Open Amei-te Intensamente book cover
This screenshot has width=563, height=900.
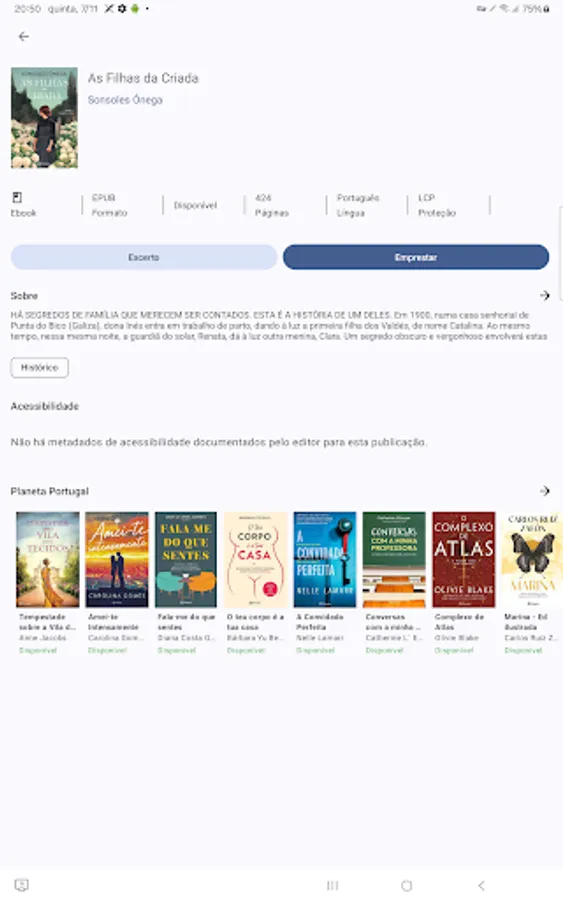[x=117, y=560]
